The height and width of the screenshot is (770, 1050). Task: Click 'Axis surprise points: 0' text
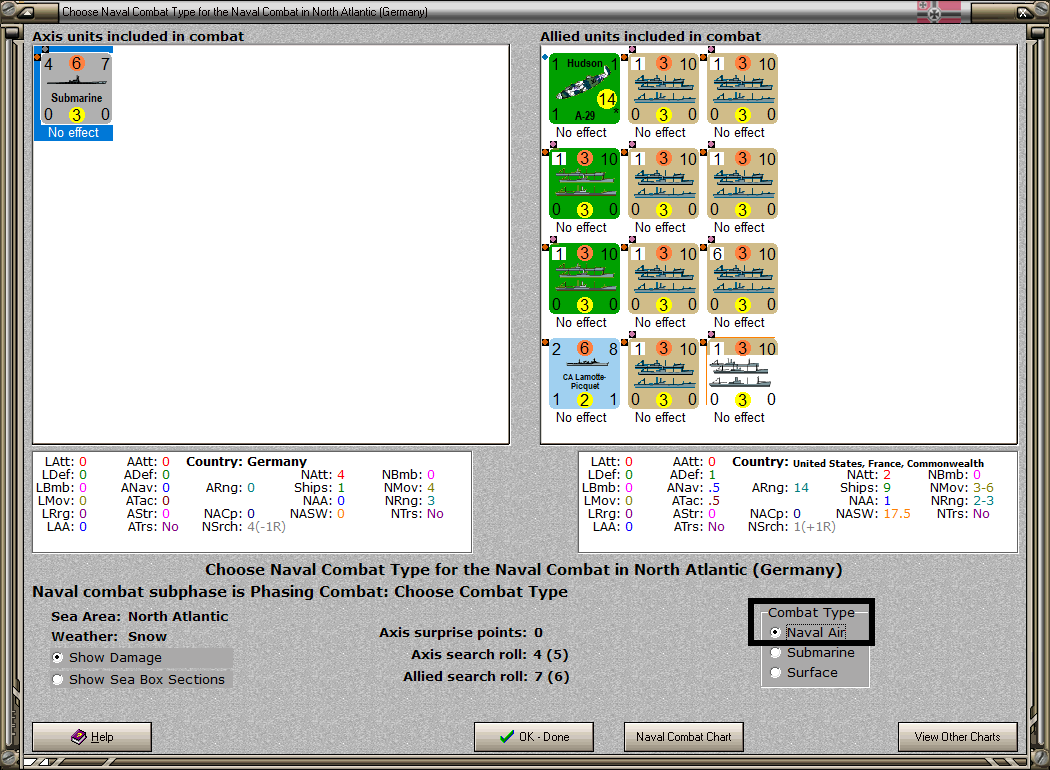point(461,632)
